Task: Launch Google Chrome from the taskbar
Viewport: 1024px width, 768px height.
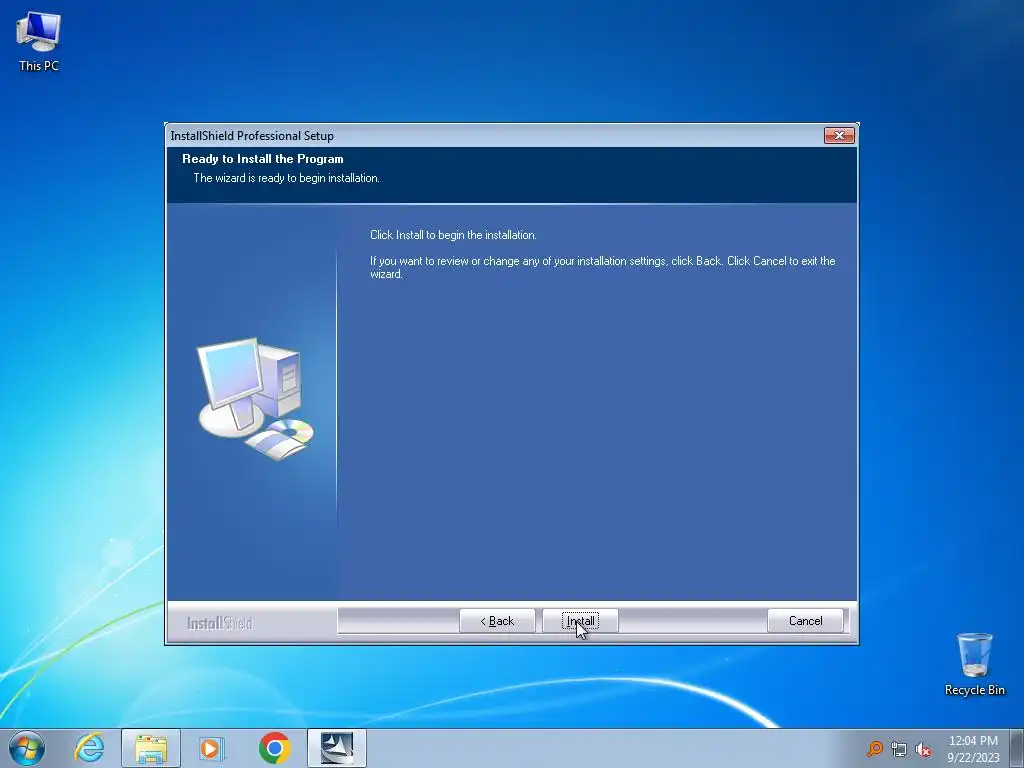Action: (274, 748)
